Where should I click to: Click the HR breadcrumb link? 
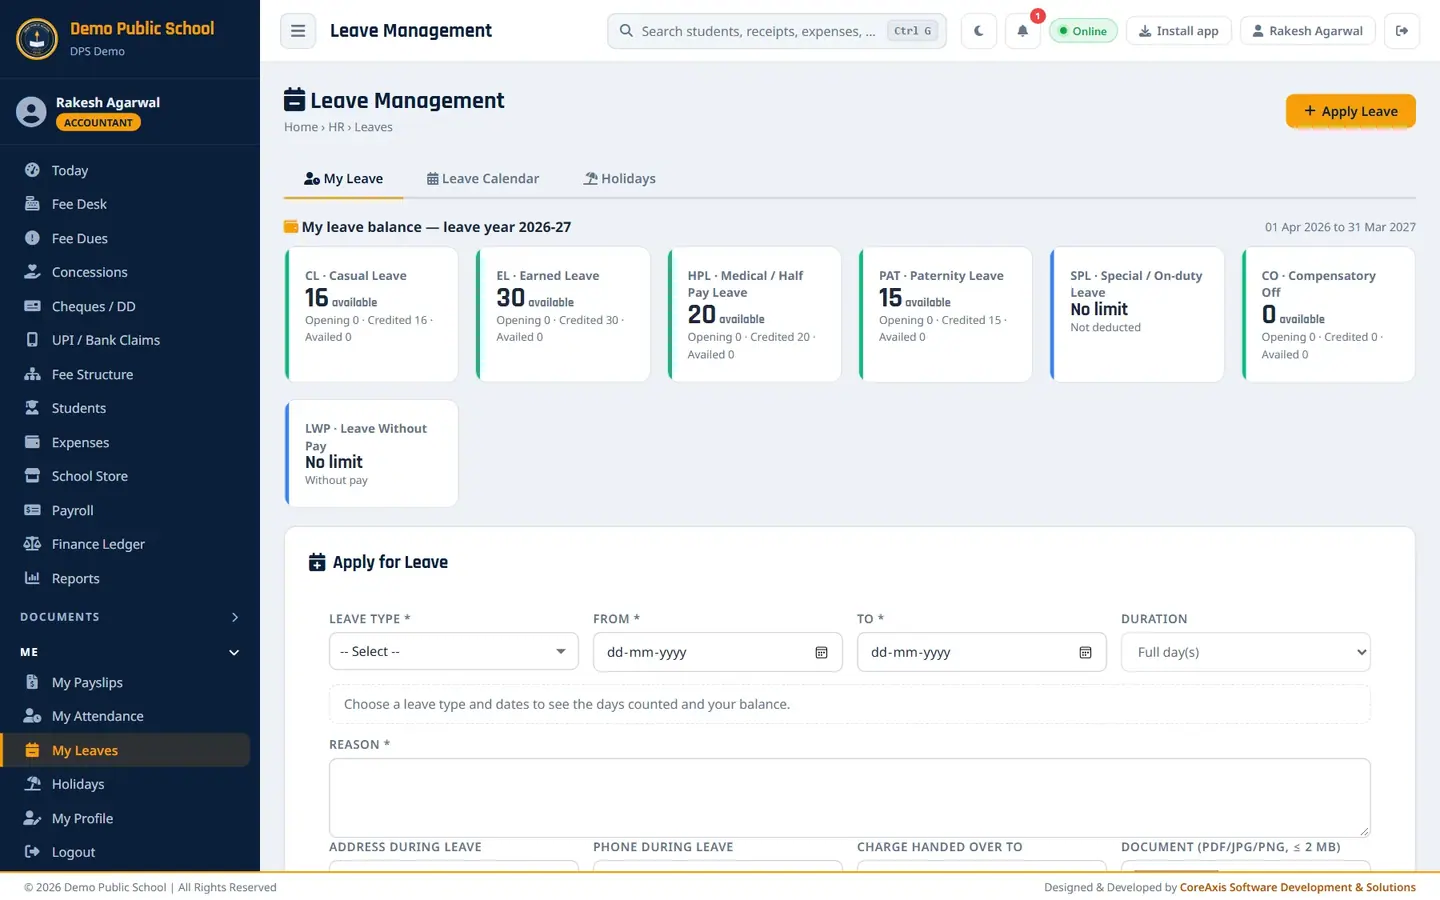pyautogui.click(x=336, y=127)
